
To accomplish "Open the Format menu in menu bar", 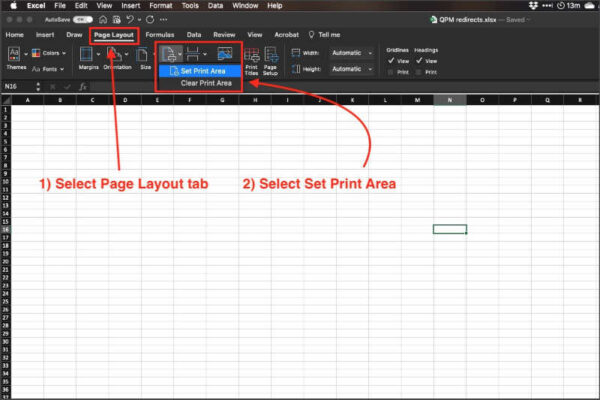I will pos(161,5).
